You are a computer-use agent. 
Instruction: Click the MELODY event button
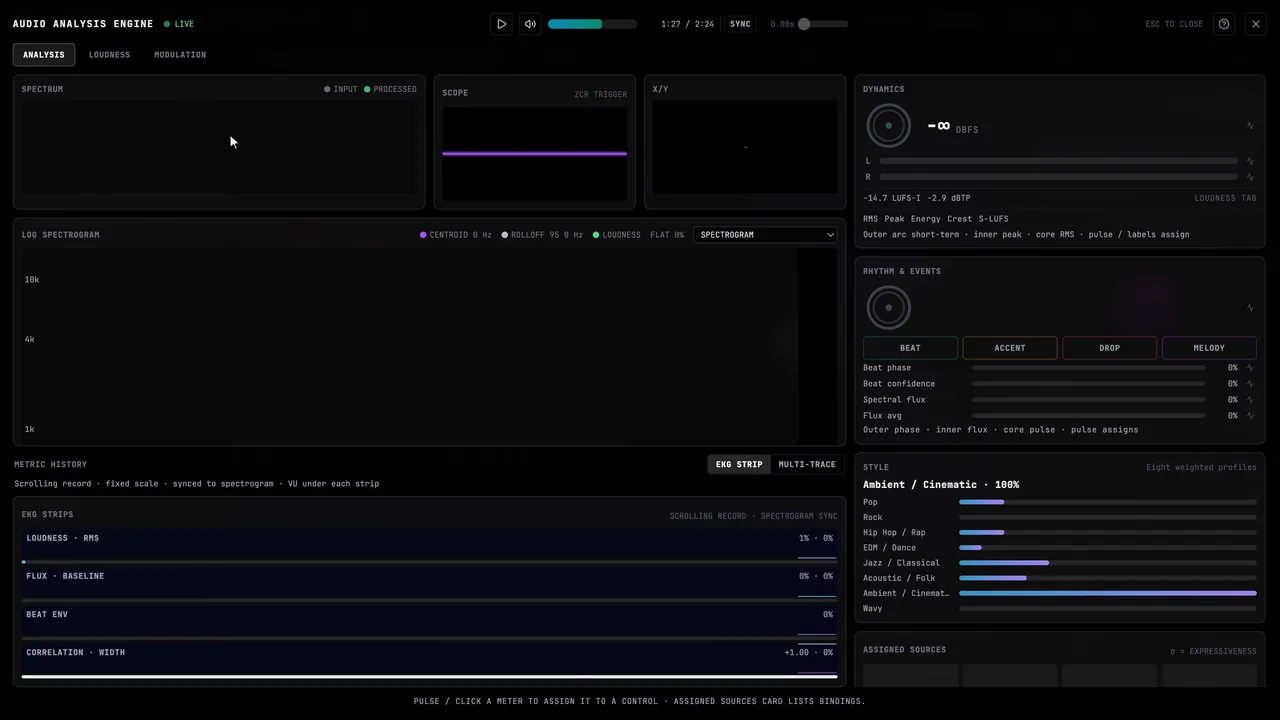tap(1209, 348)
